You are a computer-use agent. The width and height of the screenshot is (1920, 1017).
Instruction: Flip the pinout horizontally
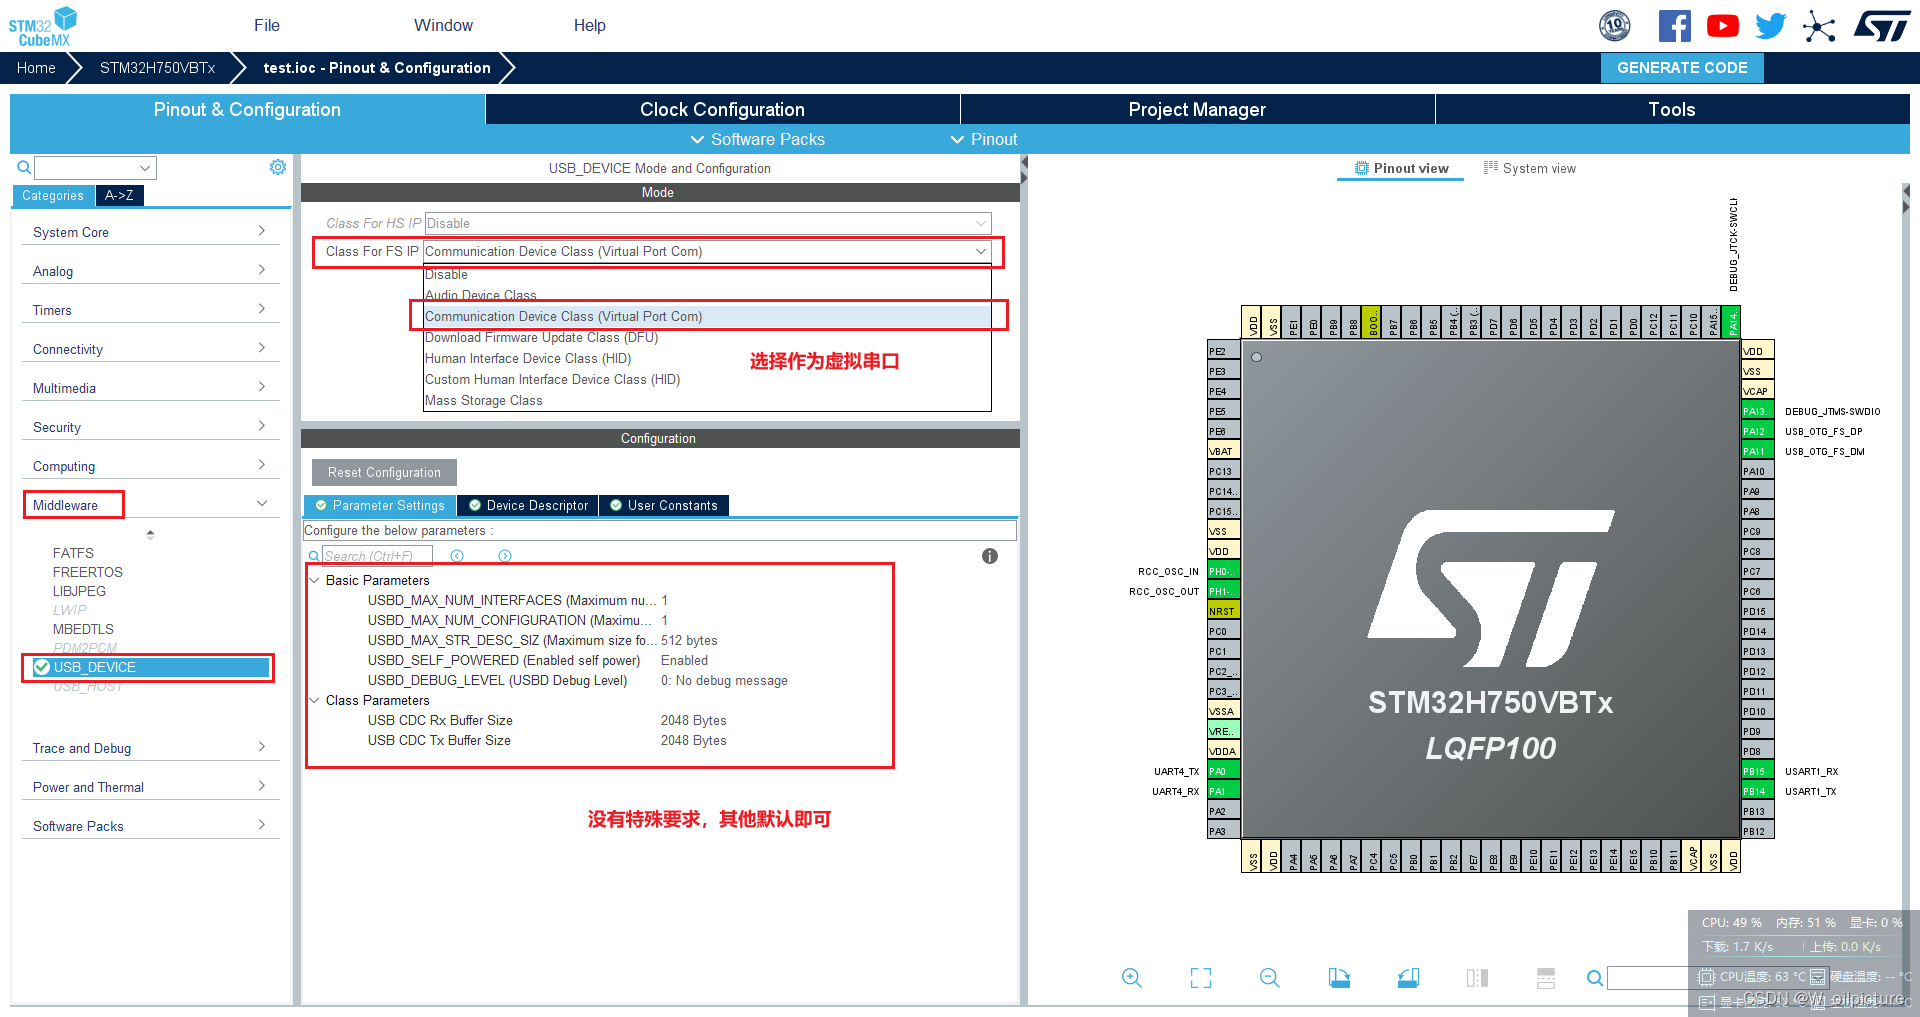(x=1477, y=978)
